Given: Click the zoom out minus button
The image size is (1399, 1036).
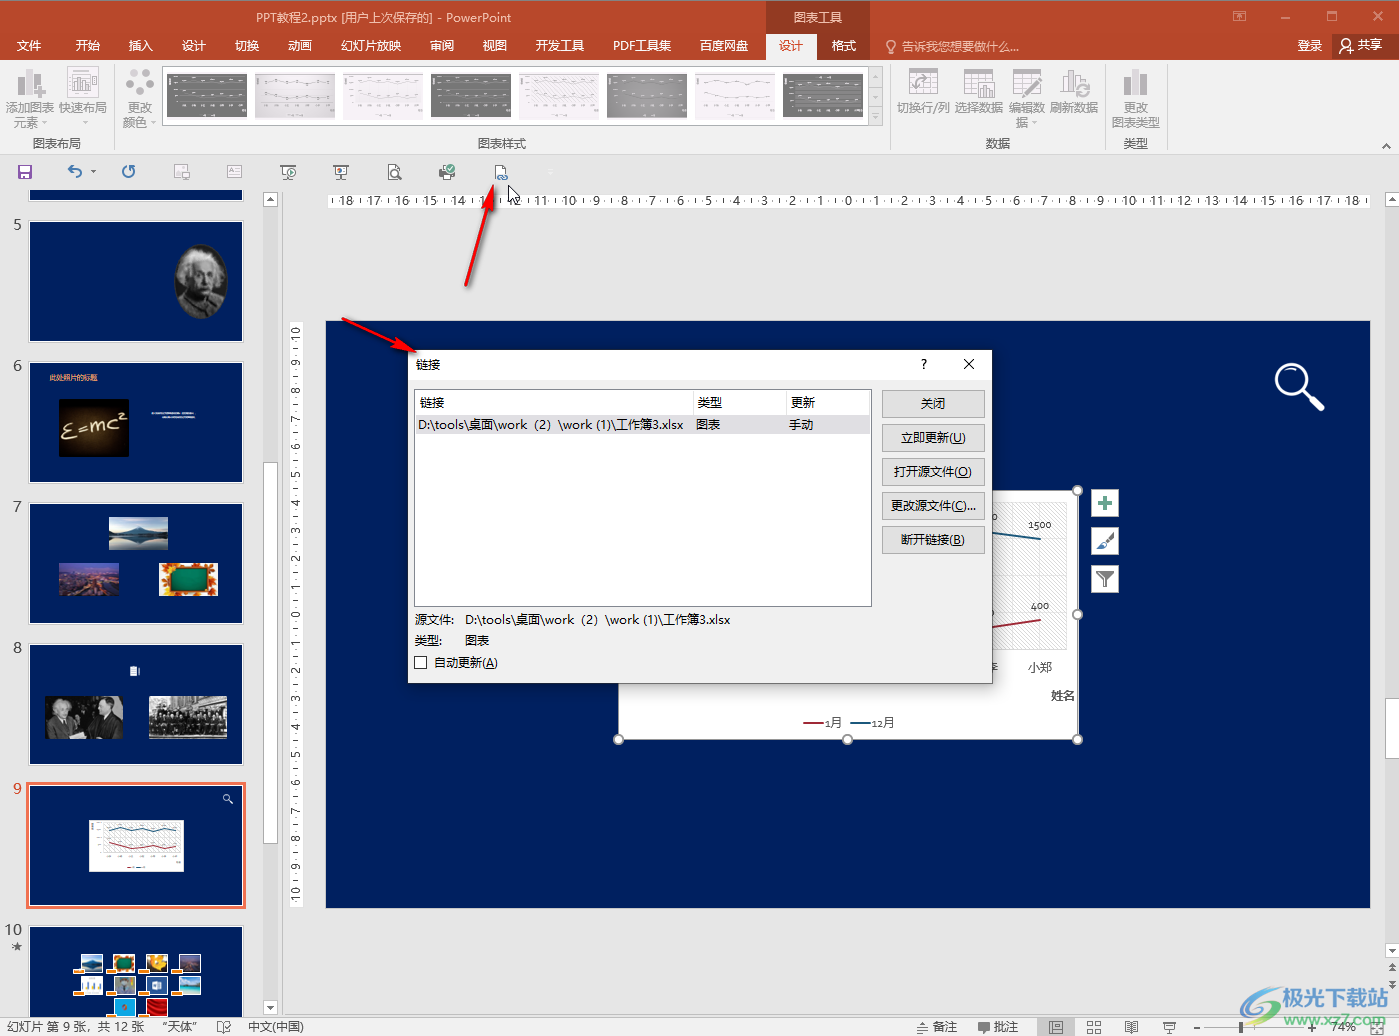Looking at the screenshot, I should 1197,1027.
